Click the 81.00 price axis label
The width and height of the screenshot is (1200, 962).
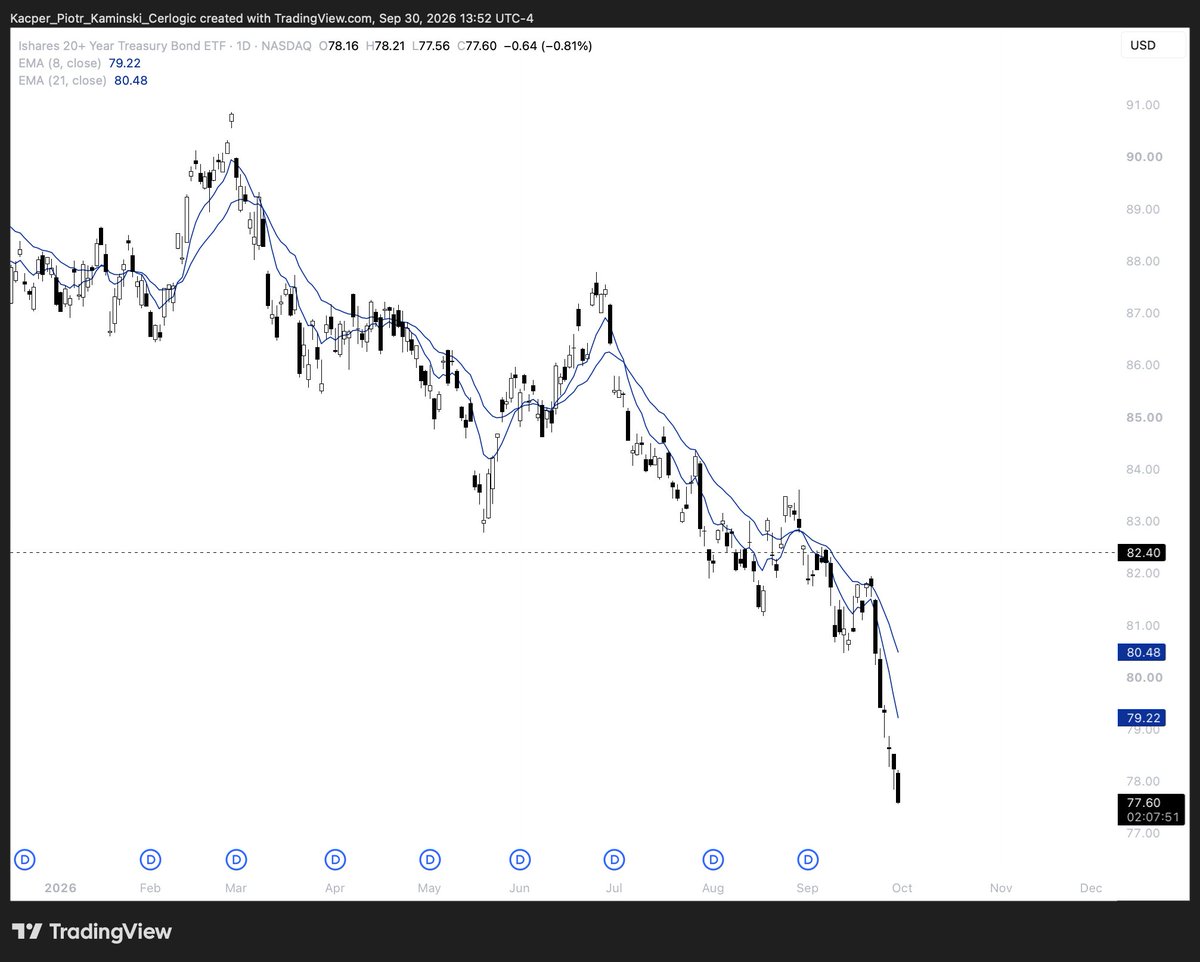pos(1143,625)
